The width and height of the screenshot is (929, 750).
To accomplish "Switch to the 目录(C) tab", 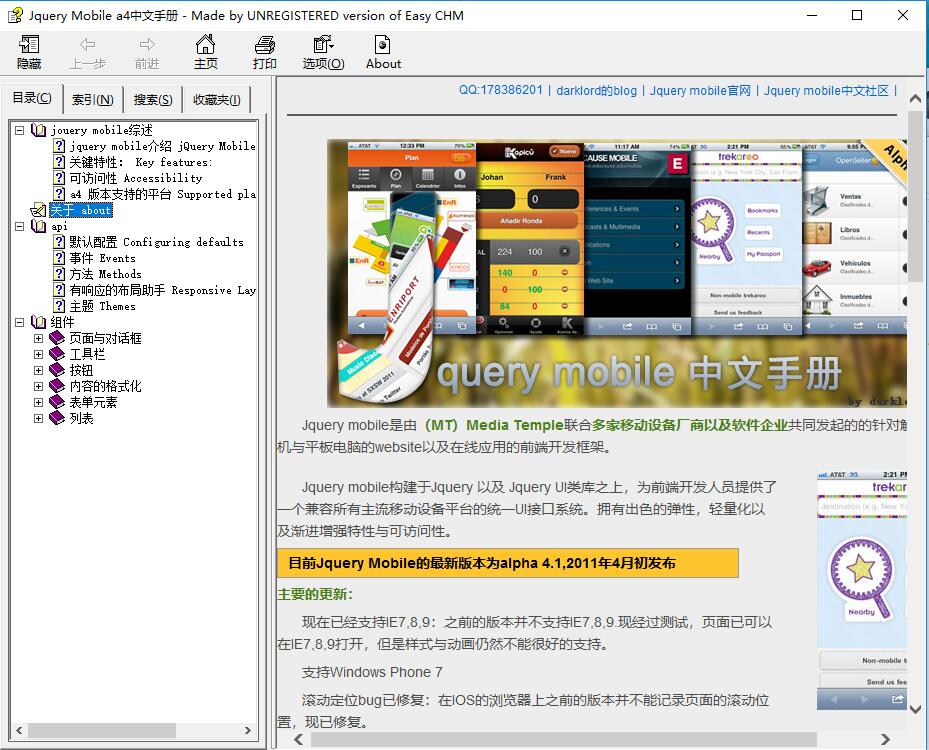I will (32, 98).
